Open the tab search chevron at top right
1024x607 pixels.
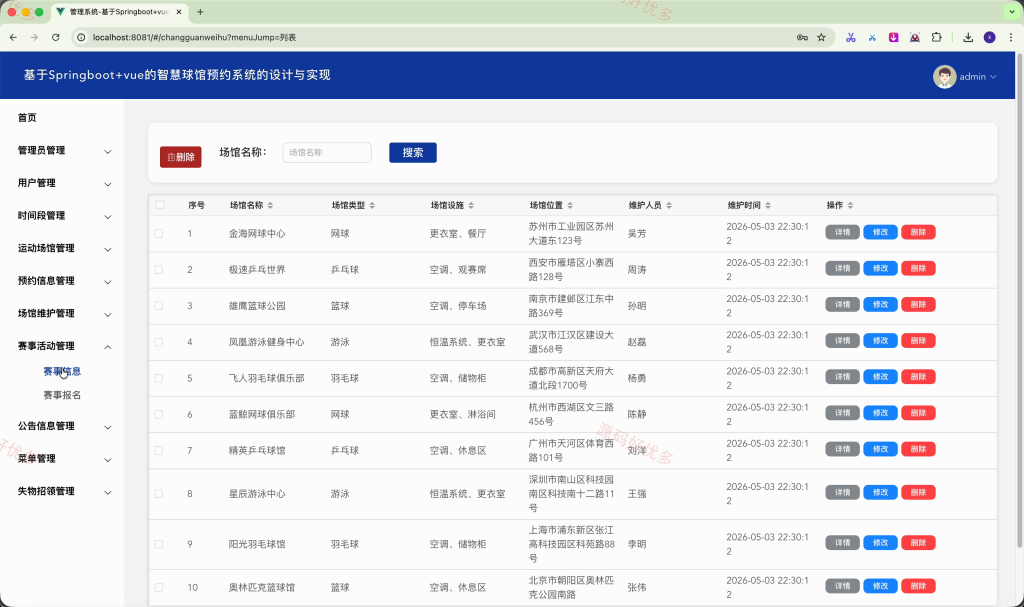click(1012, 12)
